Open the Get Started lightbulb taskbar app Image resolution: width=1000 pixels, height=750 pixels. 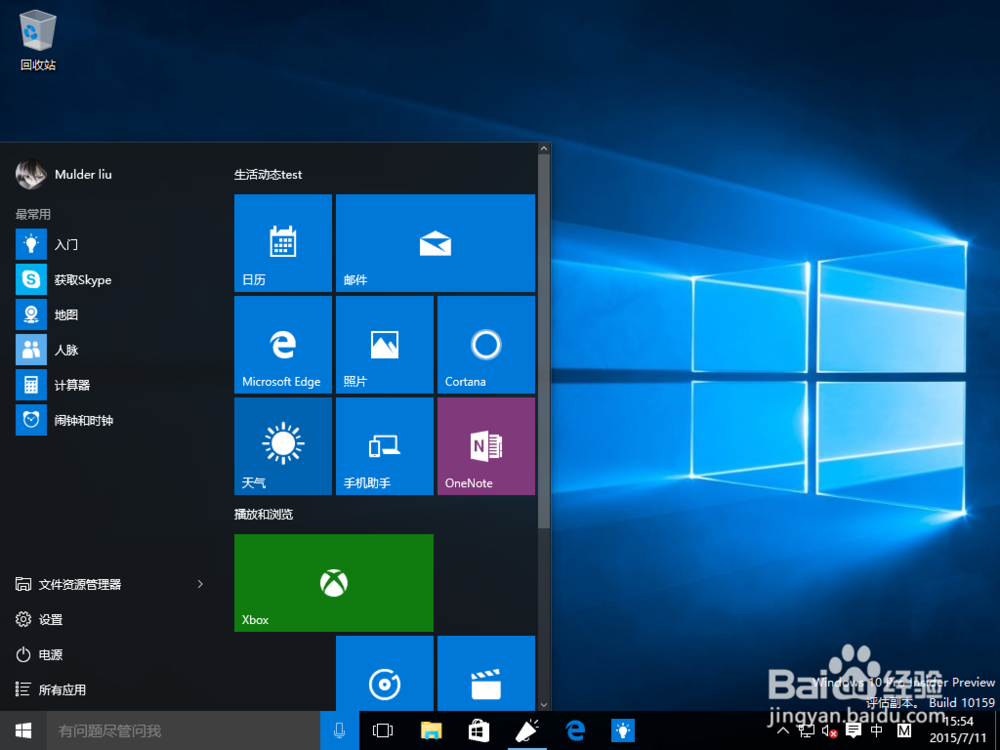(623, 730)
